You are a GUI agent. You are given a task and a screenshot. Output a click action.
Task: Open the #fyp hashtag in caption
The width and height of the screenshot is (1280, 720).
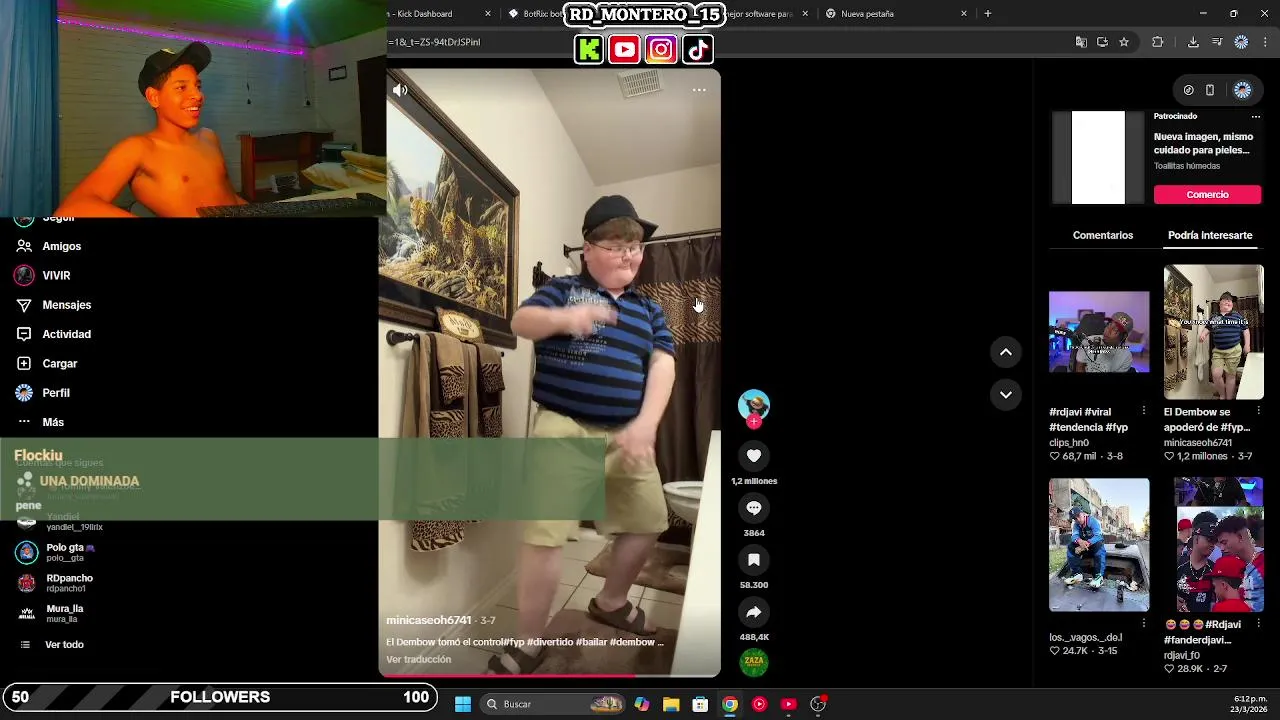[x=514, y=642]
